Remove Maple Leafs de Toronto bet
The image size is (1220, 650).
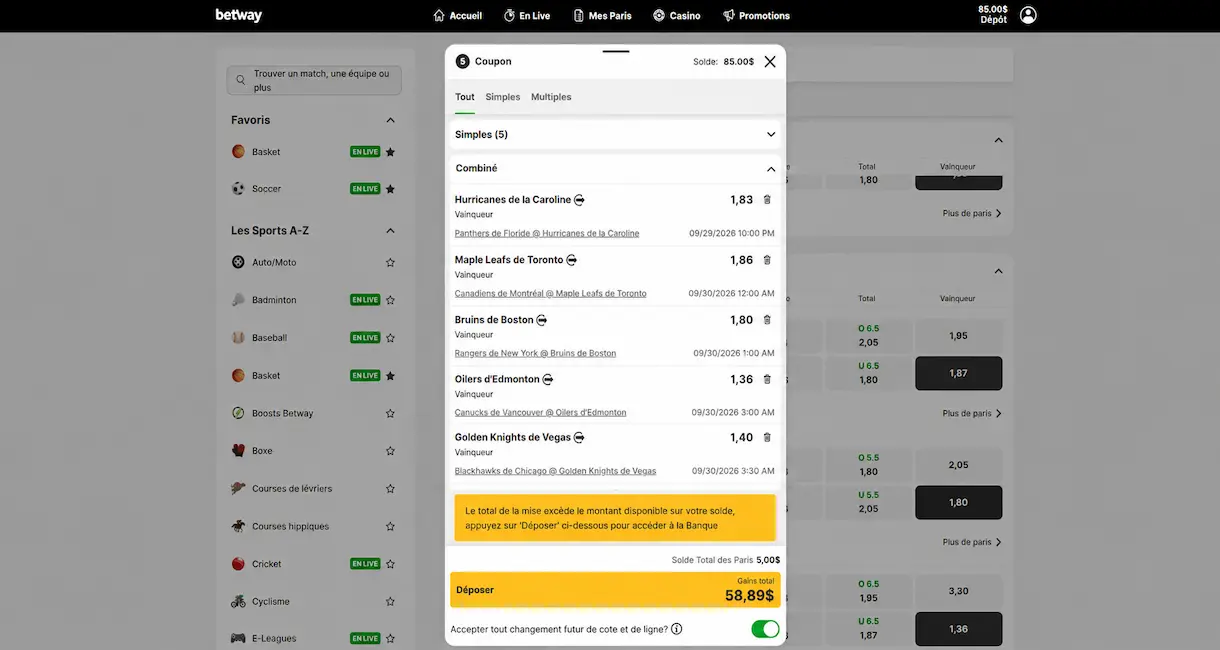[x=767, y=260]
